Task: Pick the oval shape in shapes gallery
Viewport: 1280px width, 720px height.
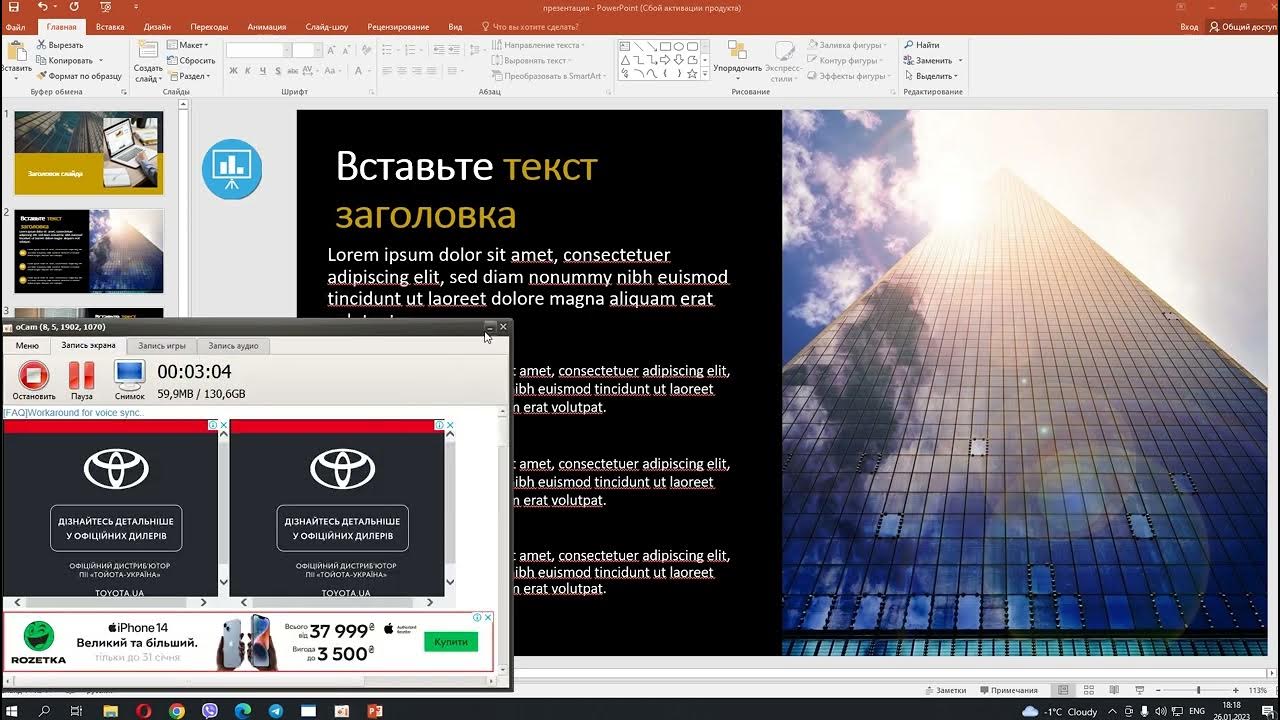Action: click(678, 46)
